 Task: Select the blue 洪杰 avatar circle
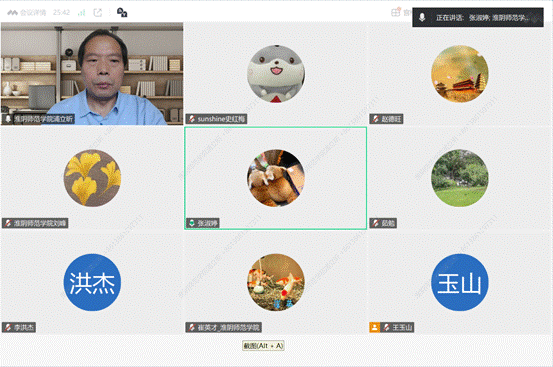(92, 282)
